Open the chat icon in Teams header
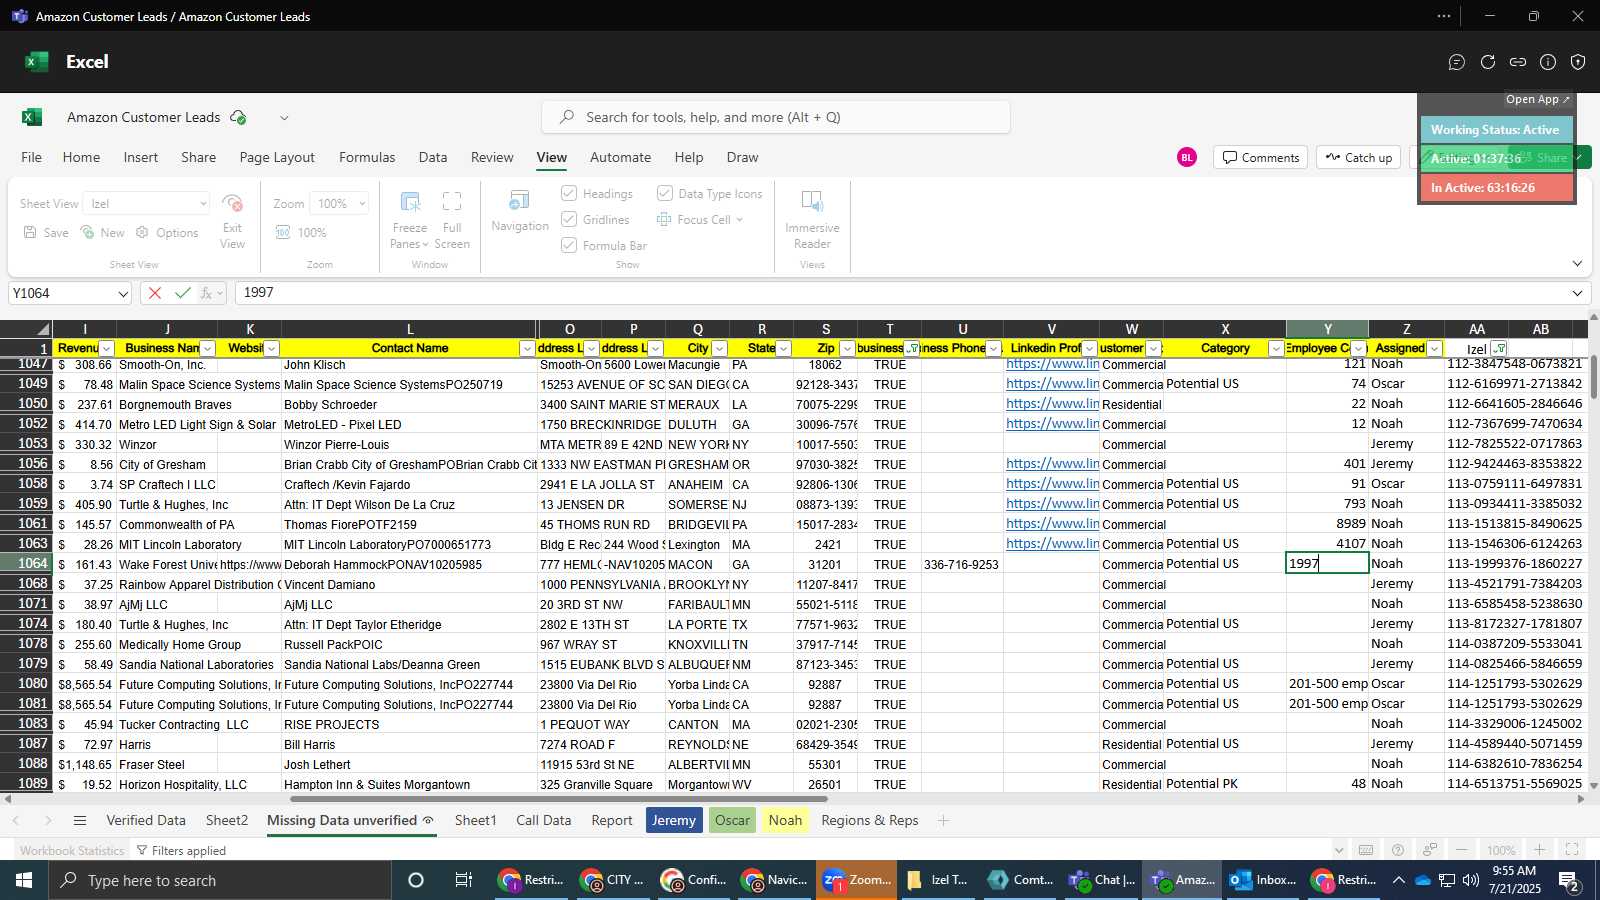 pyautogui.click(x=1457, y=62)
